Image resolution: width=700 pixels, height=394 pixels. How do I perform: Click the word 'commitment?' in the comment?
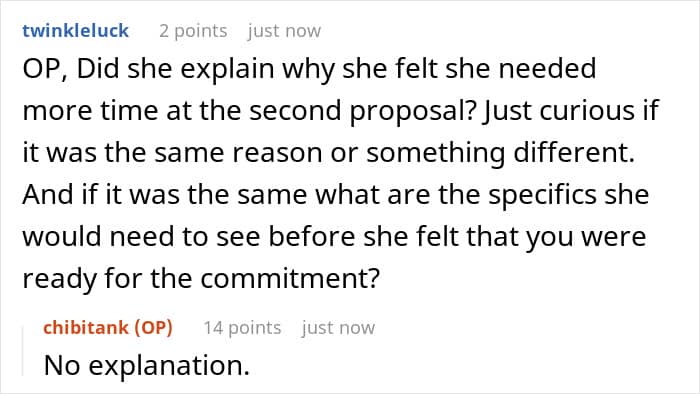[x=290, y=278]
